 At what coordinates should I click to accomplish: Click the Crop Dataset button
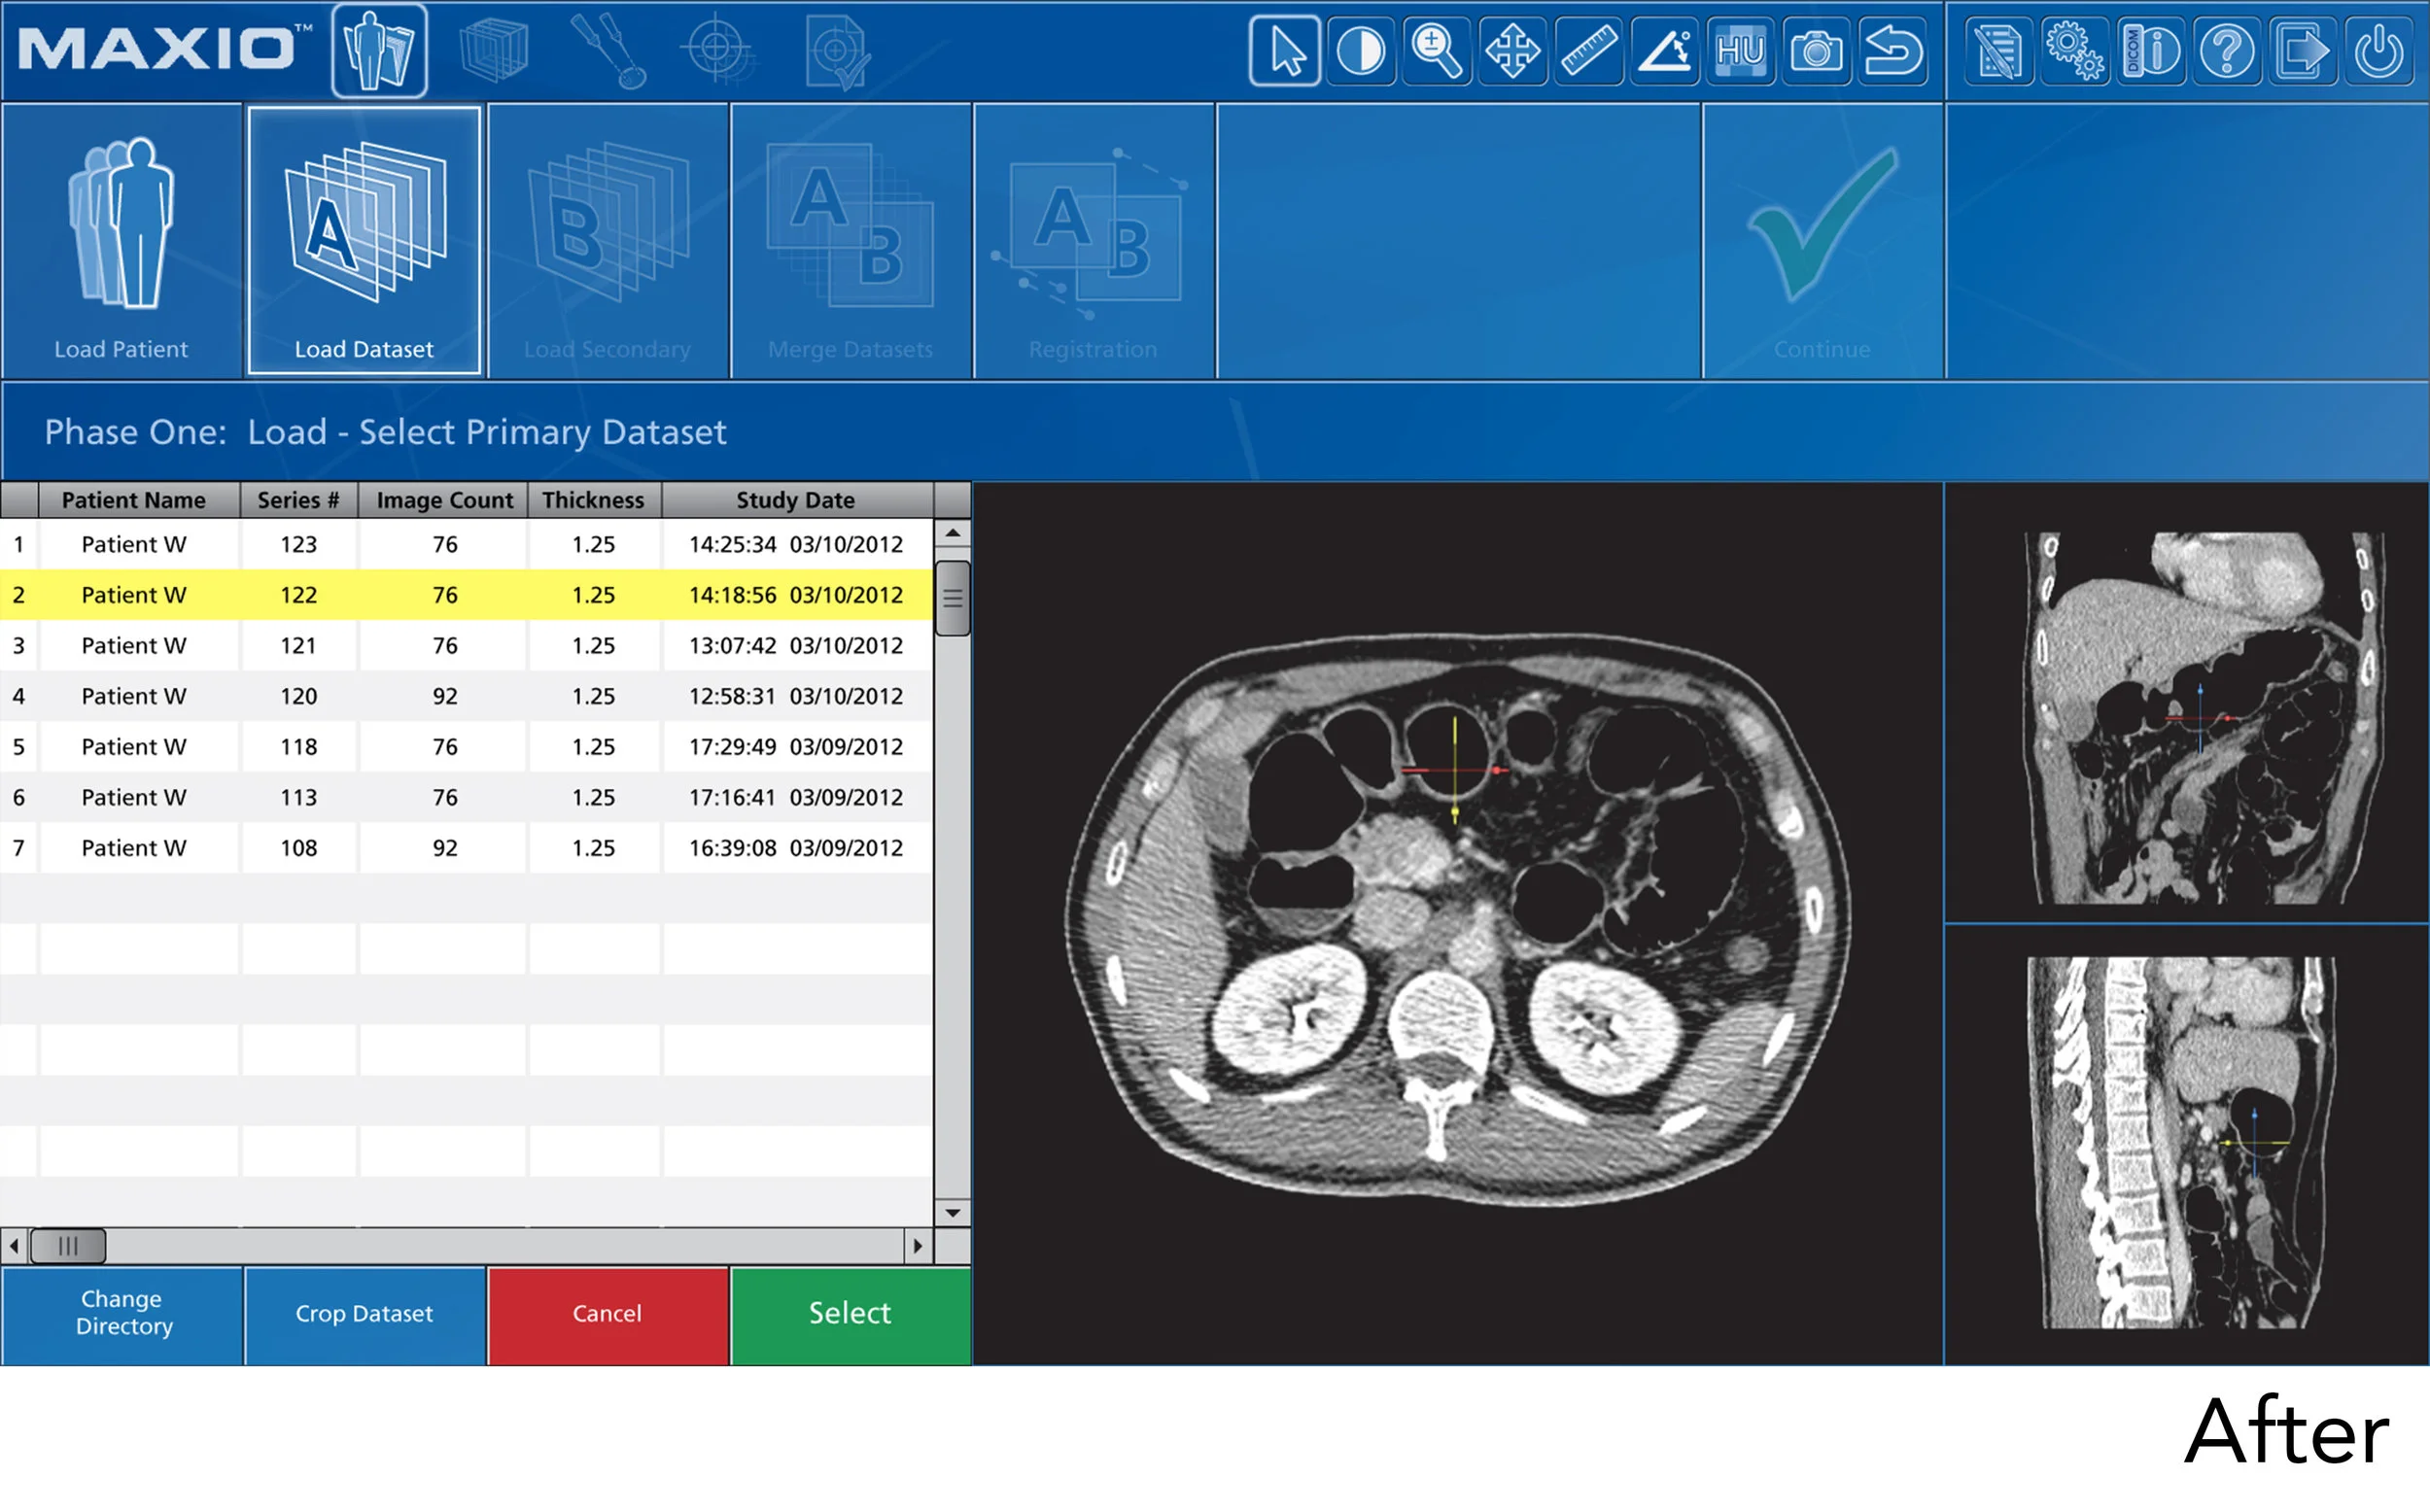pyautogui.click(x=365, y=1315)
